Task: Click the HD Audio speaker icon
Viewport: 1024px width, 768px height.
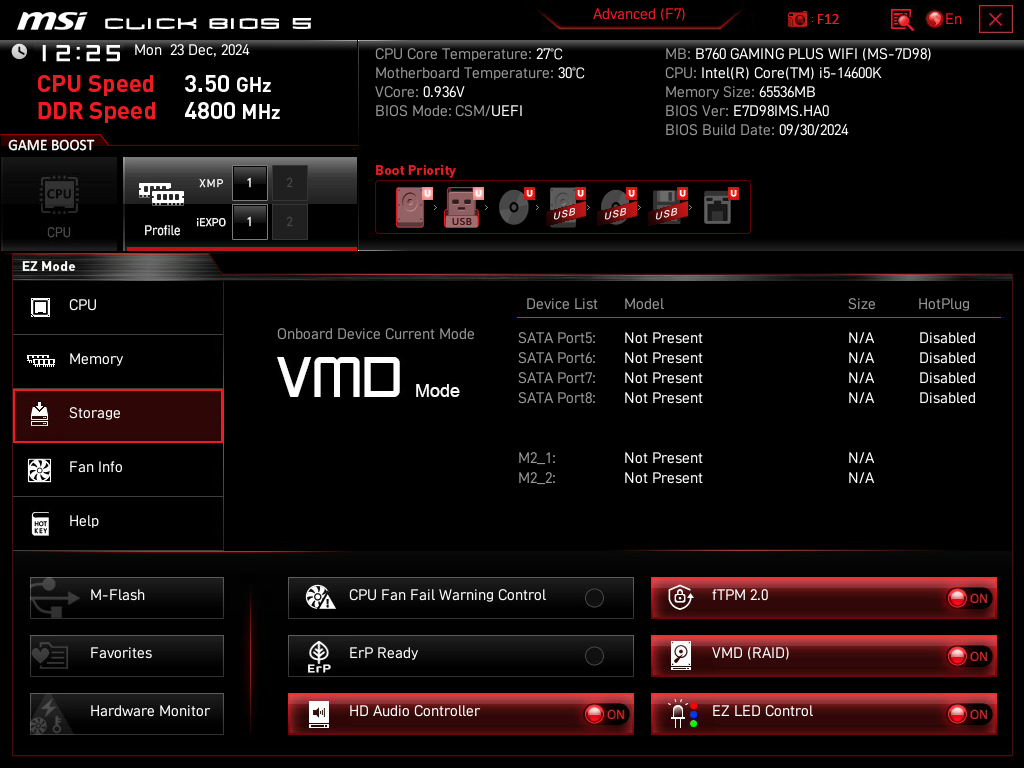Action: pos(319,714)
